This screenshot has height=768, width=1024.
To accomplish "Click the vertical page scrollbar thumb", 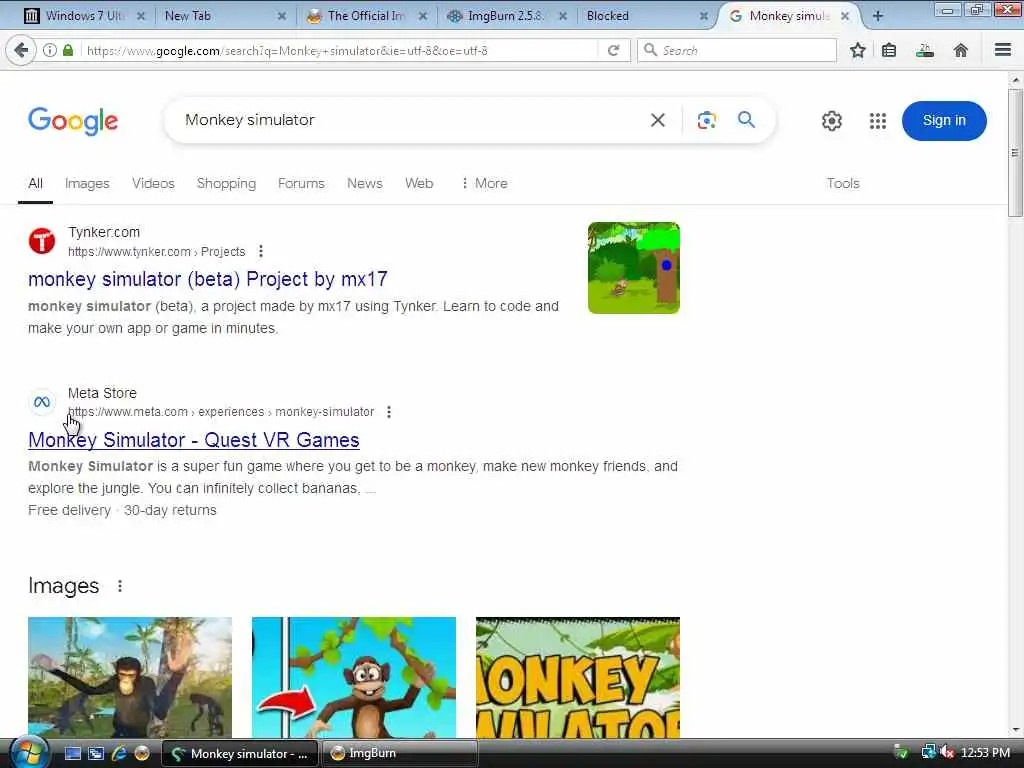I will (1015, 153).
